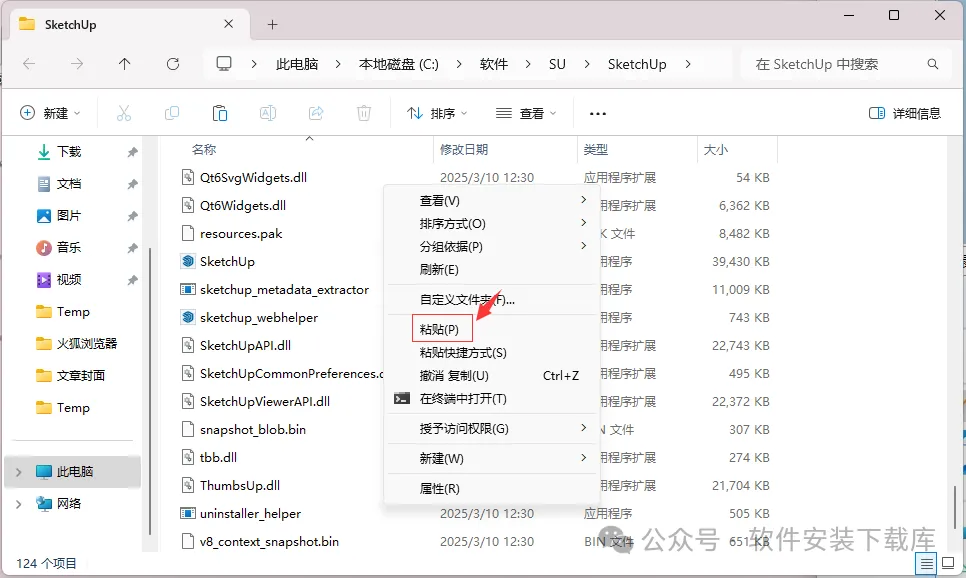The width and height of the screenshot is (966, 578).
Task: Go forward with the right arrow
Action: [x=76, y=64]
